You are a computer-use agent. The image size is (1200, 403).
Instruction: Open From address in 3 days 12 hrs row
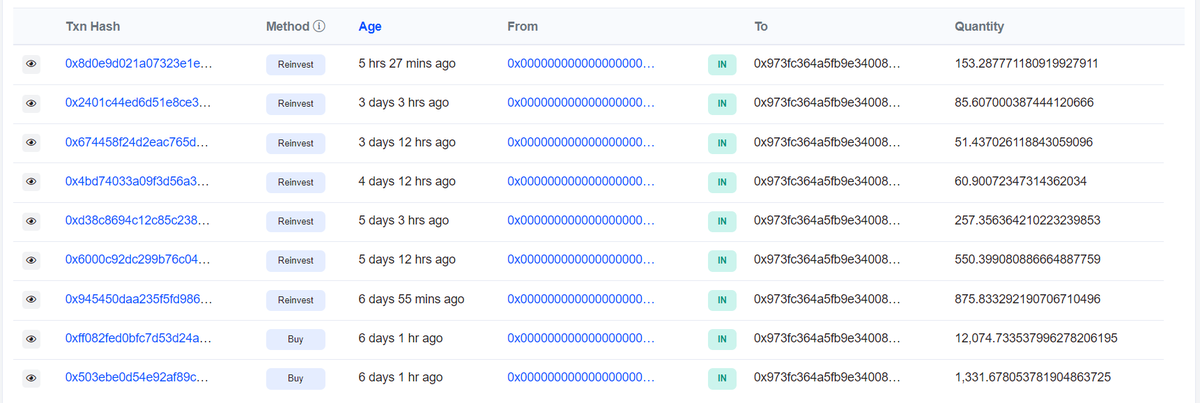581,142
